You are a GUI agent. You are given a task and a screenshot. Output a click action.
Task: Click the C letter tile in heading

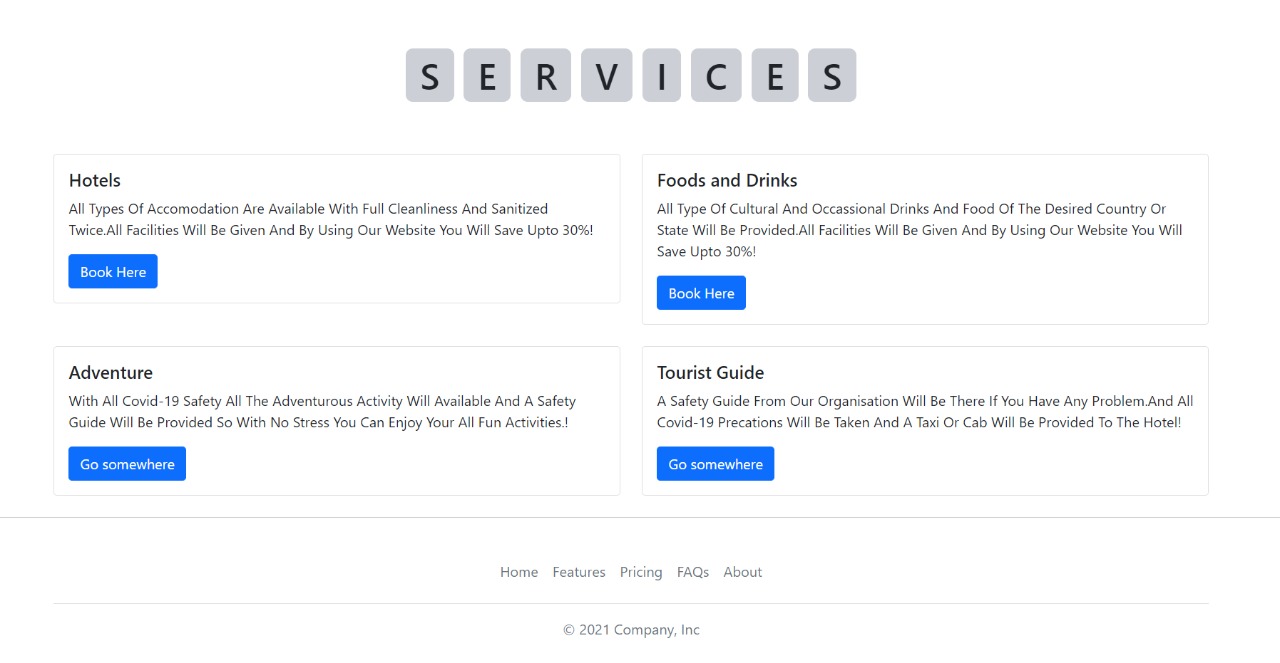(x=716, y=75)
